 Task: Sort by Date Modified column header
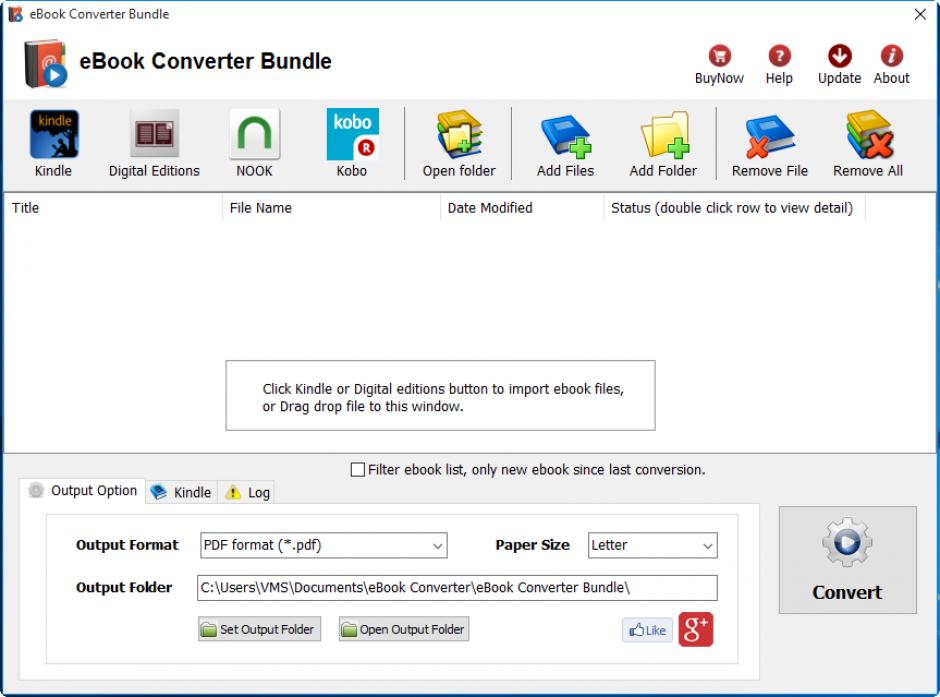522,208
